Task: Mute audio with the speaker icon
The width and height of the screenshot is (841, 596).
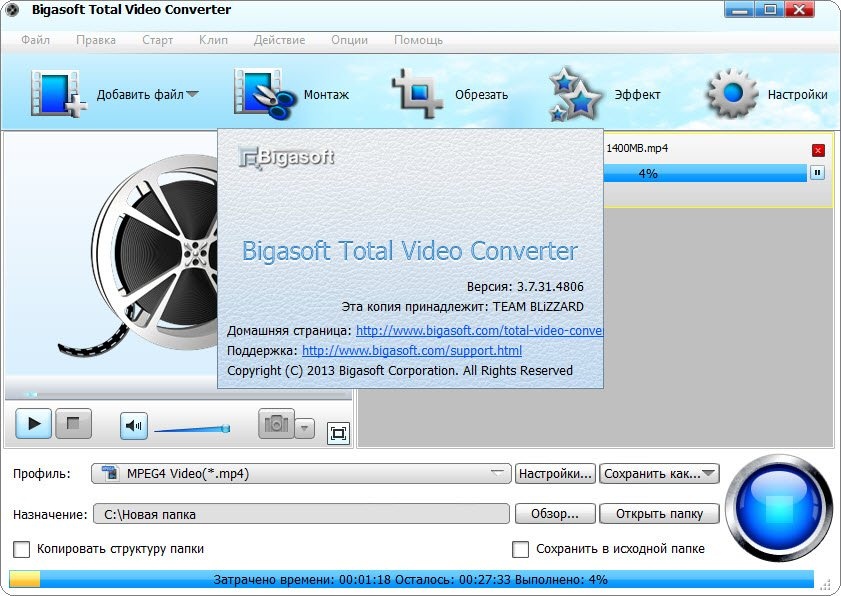Action: (134, 425)
